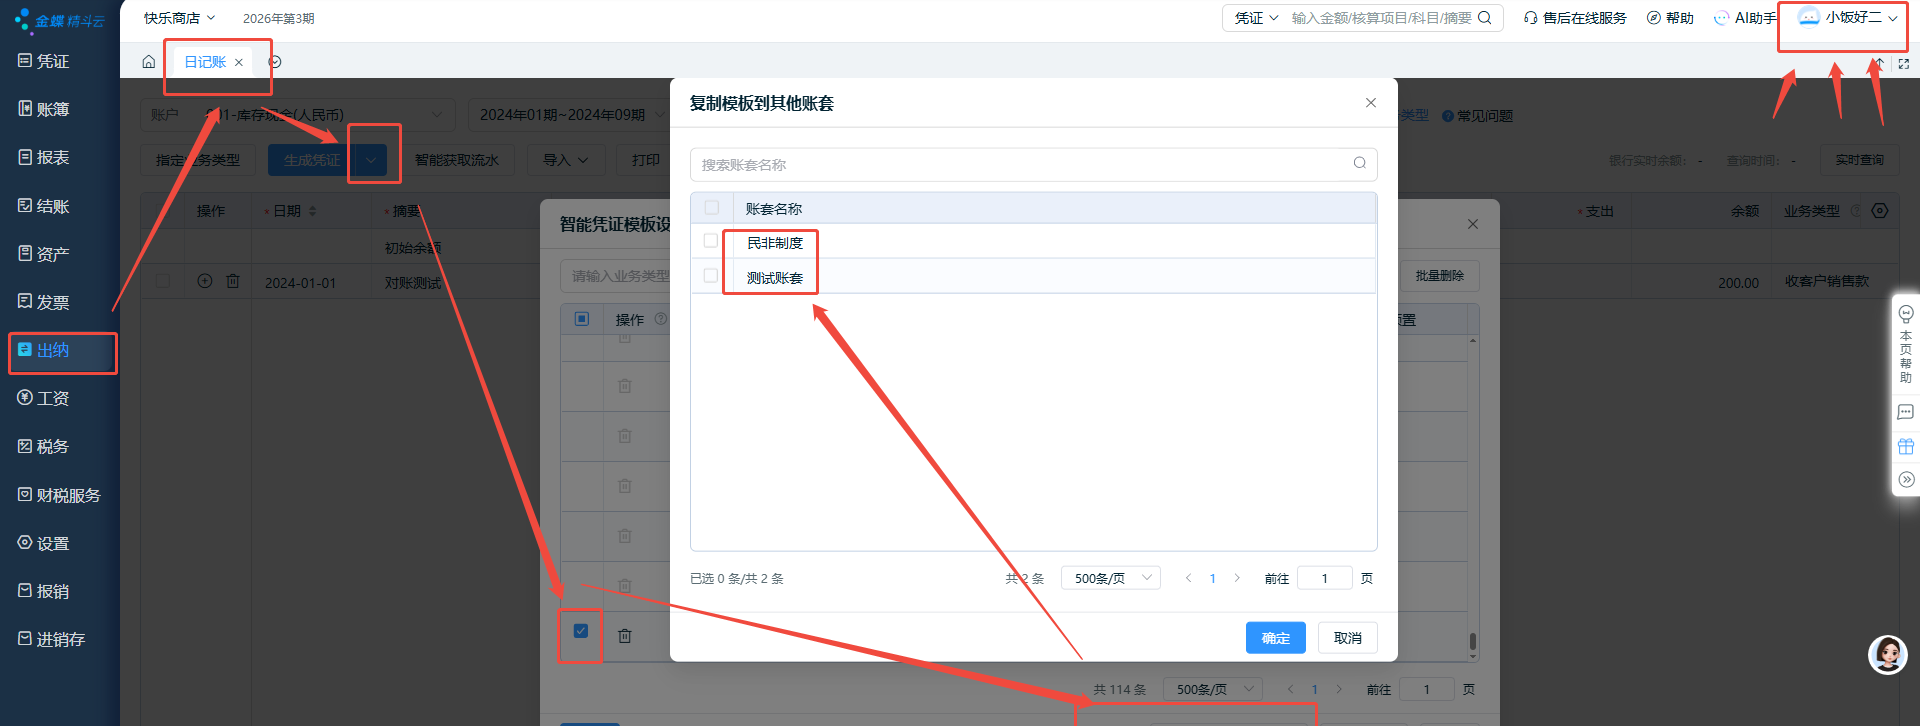
Task: Click the 生成凭证 button
Action: [x=312, y=160]
